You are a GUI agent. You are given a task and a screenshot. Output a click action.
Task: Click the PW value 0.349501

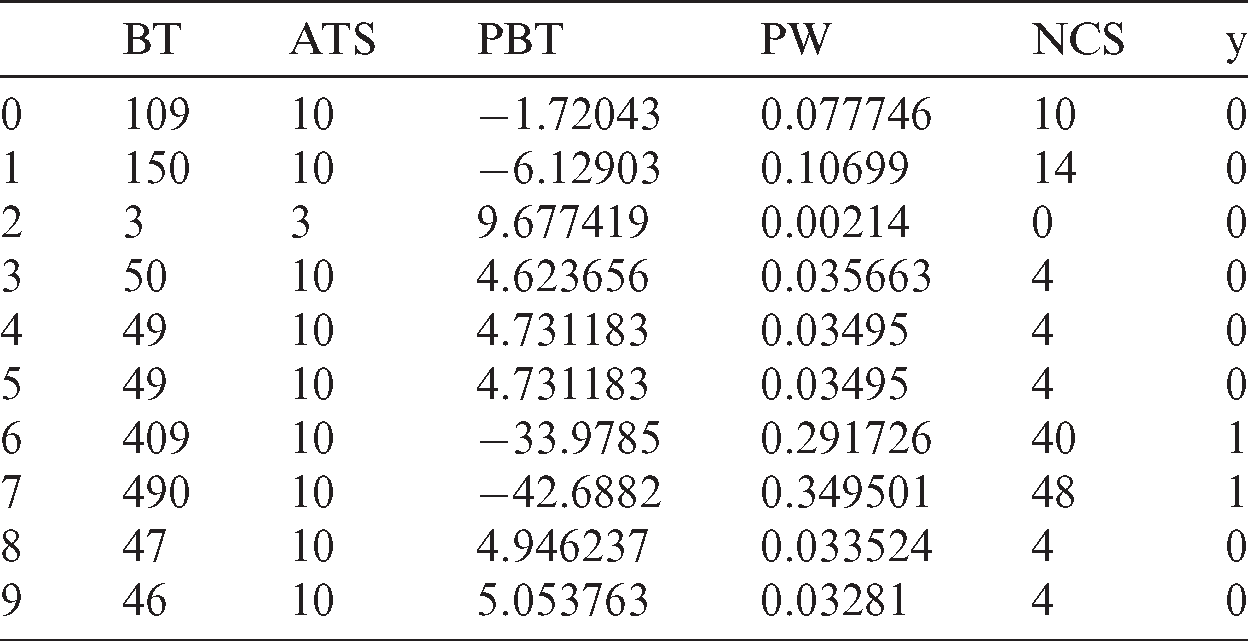[845, 494]
